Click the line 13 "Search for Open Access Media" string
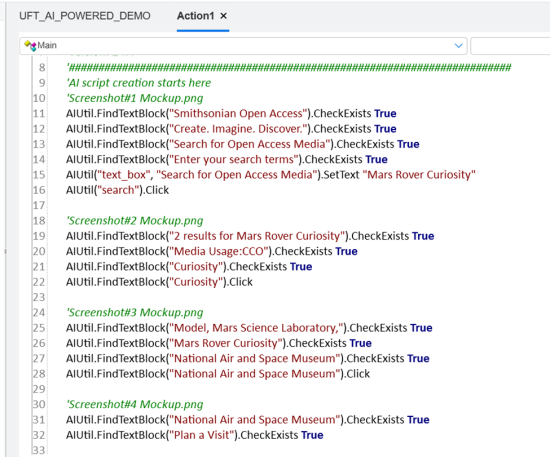This screenshot has height=457, width=550. point(250,144)
